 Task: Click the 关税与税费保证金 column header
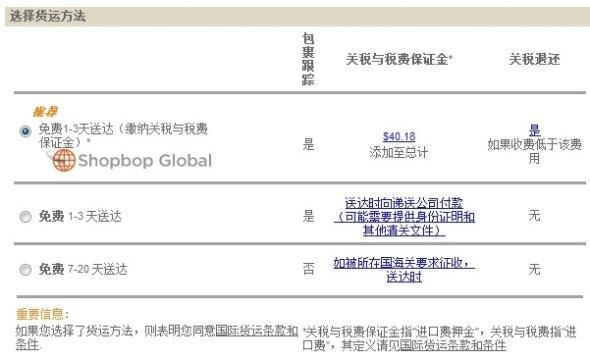click(x=399, y=59)
